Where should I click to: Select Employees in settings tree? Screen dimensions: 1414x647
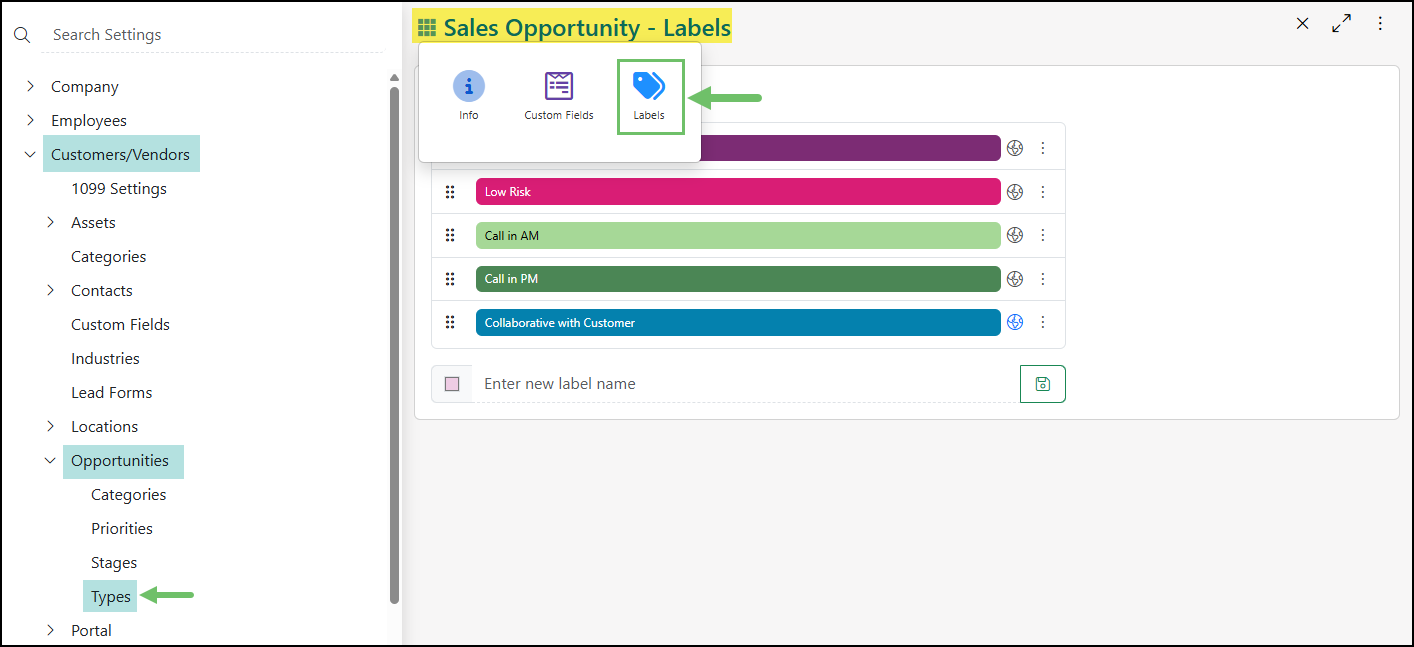pyautogui.click(x=89, y=121)
